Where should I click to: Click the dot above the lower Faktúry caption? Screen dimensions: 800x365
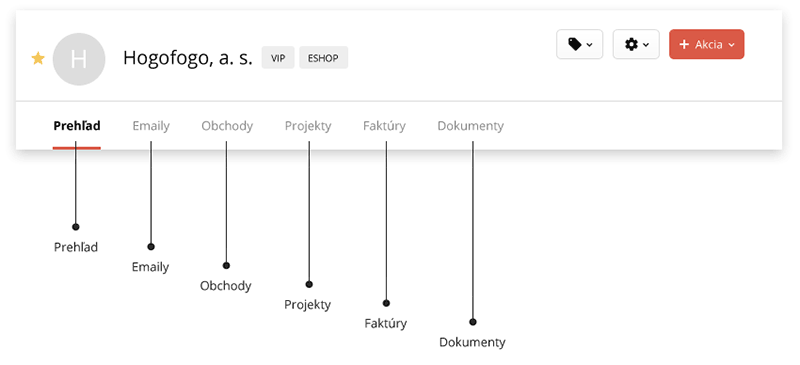pyautogui.click(x=386, y=303)
